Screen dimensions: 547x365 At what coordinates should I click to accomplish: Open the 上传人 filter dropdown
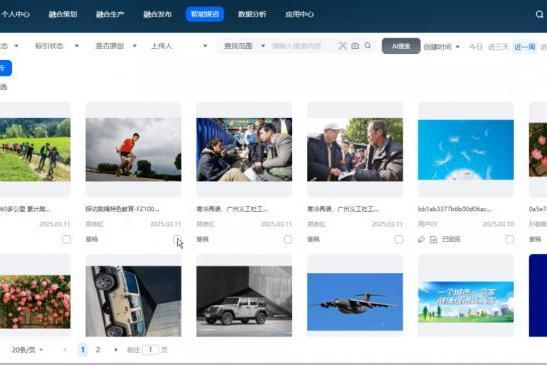(179, 46)
